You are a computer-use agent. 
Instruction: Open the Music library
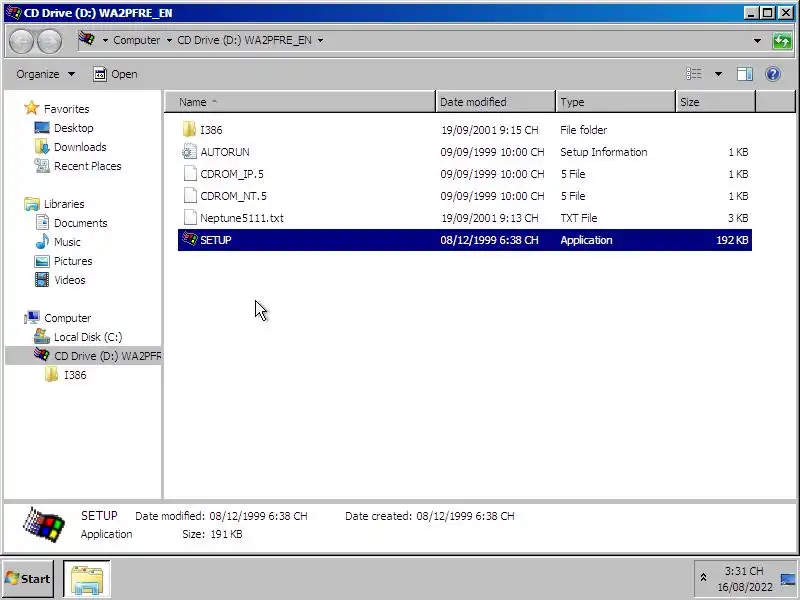(x=58, y=242)
